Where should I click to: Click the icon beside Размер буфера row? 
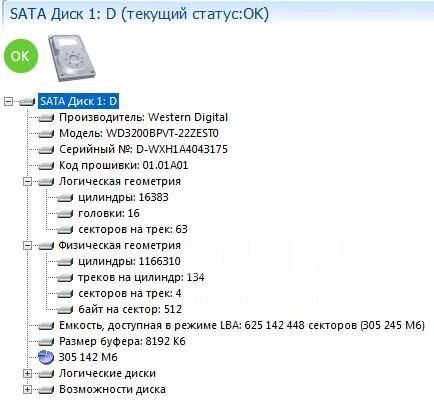coord(46,341)
